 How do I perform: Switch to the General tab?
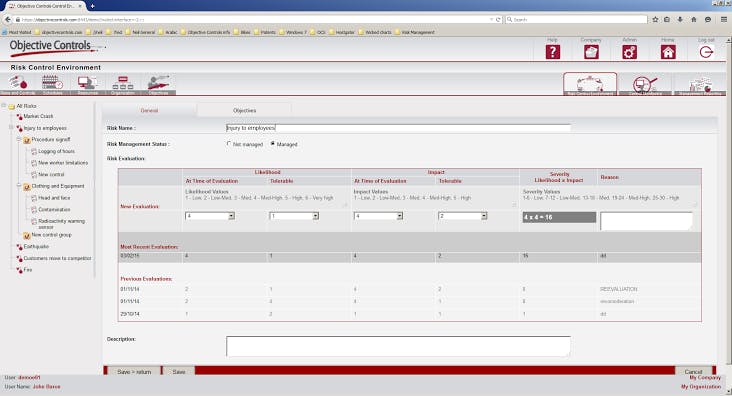(x=149, y=111)
